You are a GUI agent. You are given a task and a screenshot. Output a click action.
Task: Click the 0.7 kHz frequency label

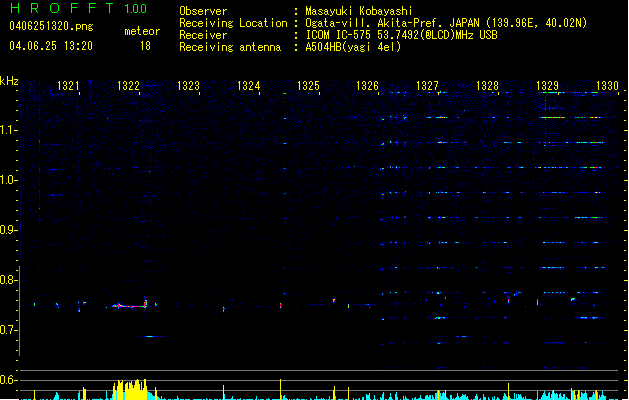click(x=8, y=330)
